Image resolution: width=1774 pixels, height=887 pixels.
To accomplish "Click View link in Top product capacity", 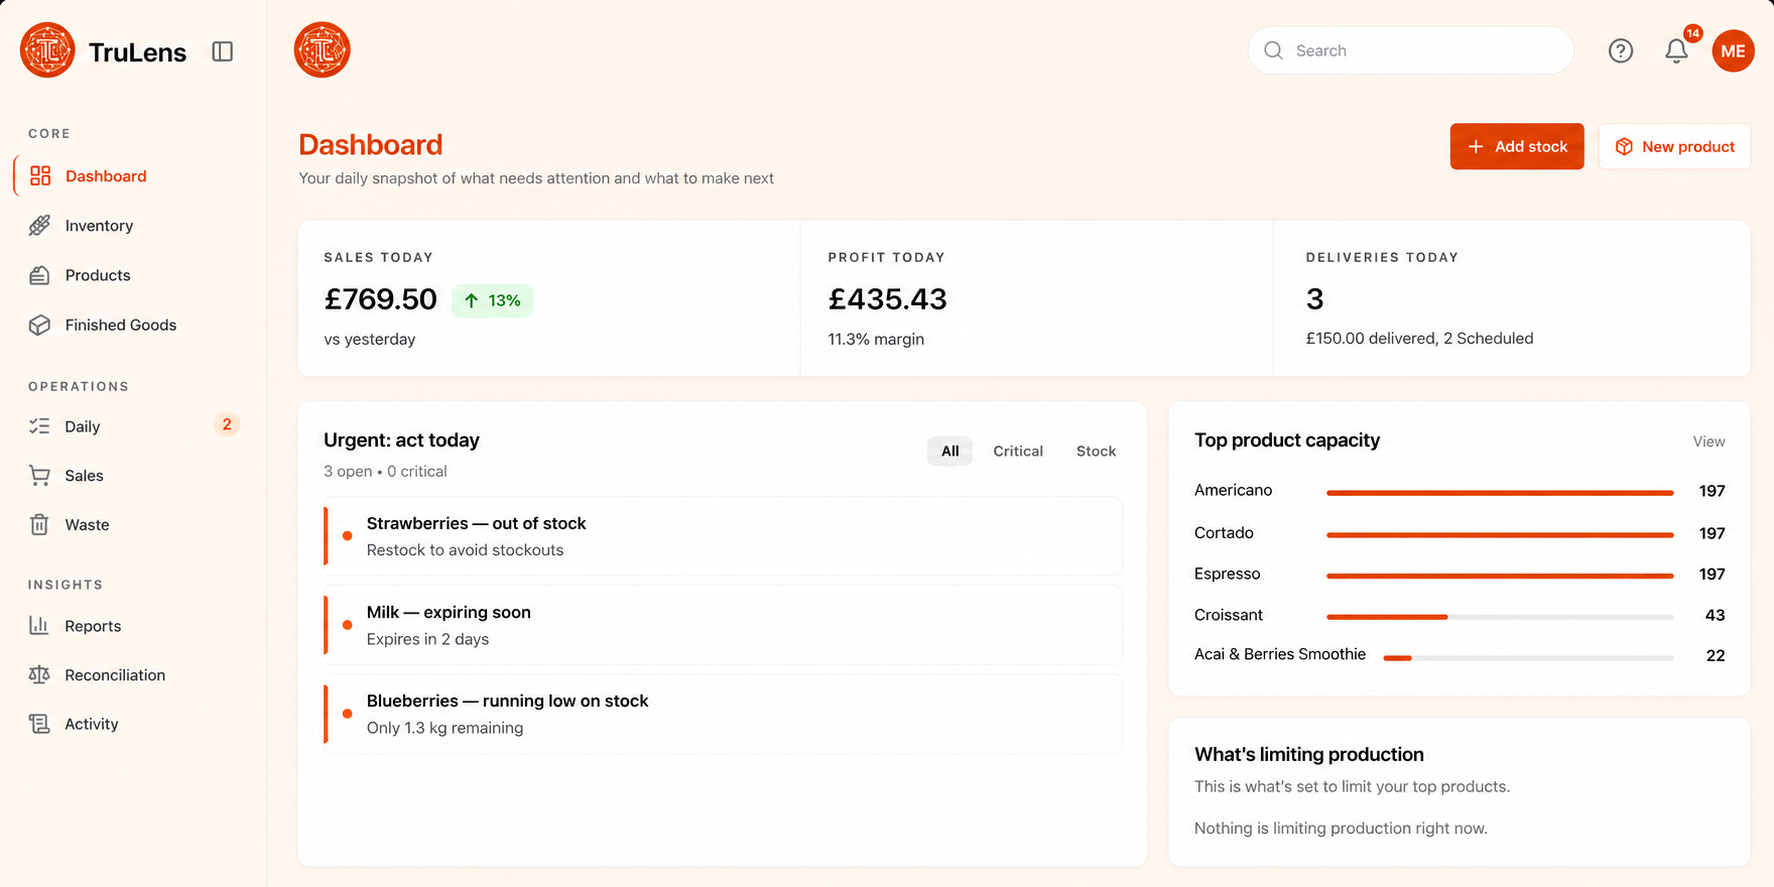I will pyautogui.click(x=1708, y=442).
